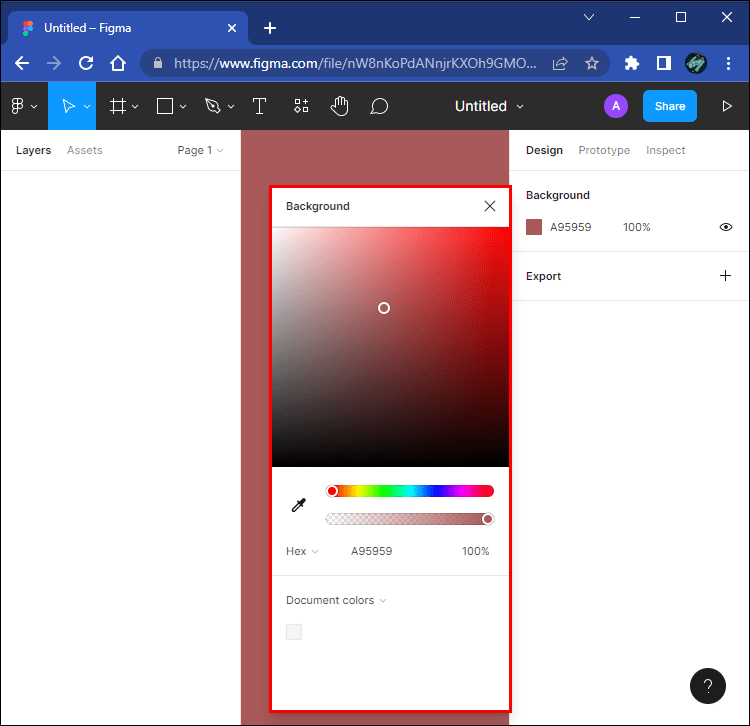Screen dimensions: 750x726
Task: Click the blue Share button
Action: tap(669, 106)
